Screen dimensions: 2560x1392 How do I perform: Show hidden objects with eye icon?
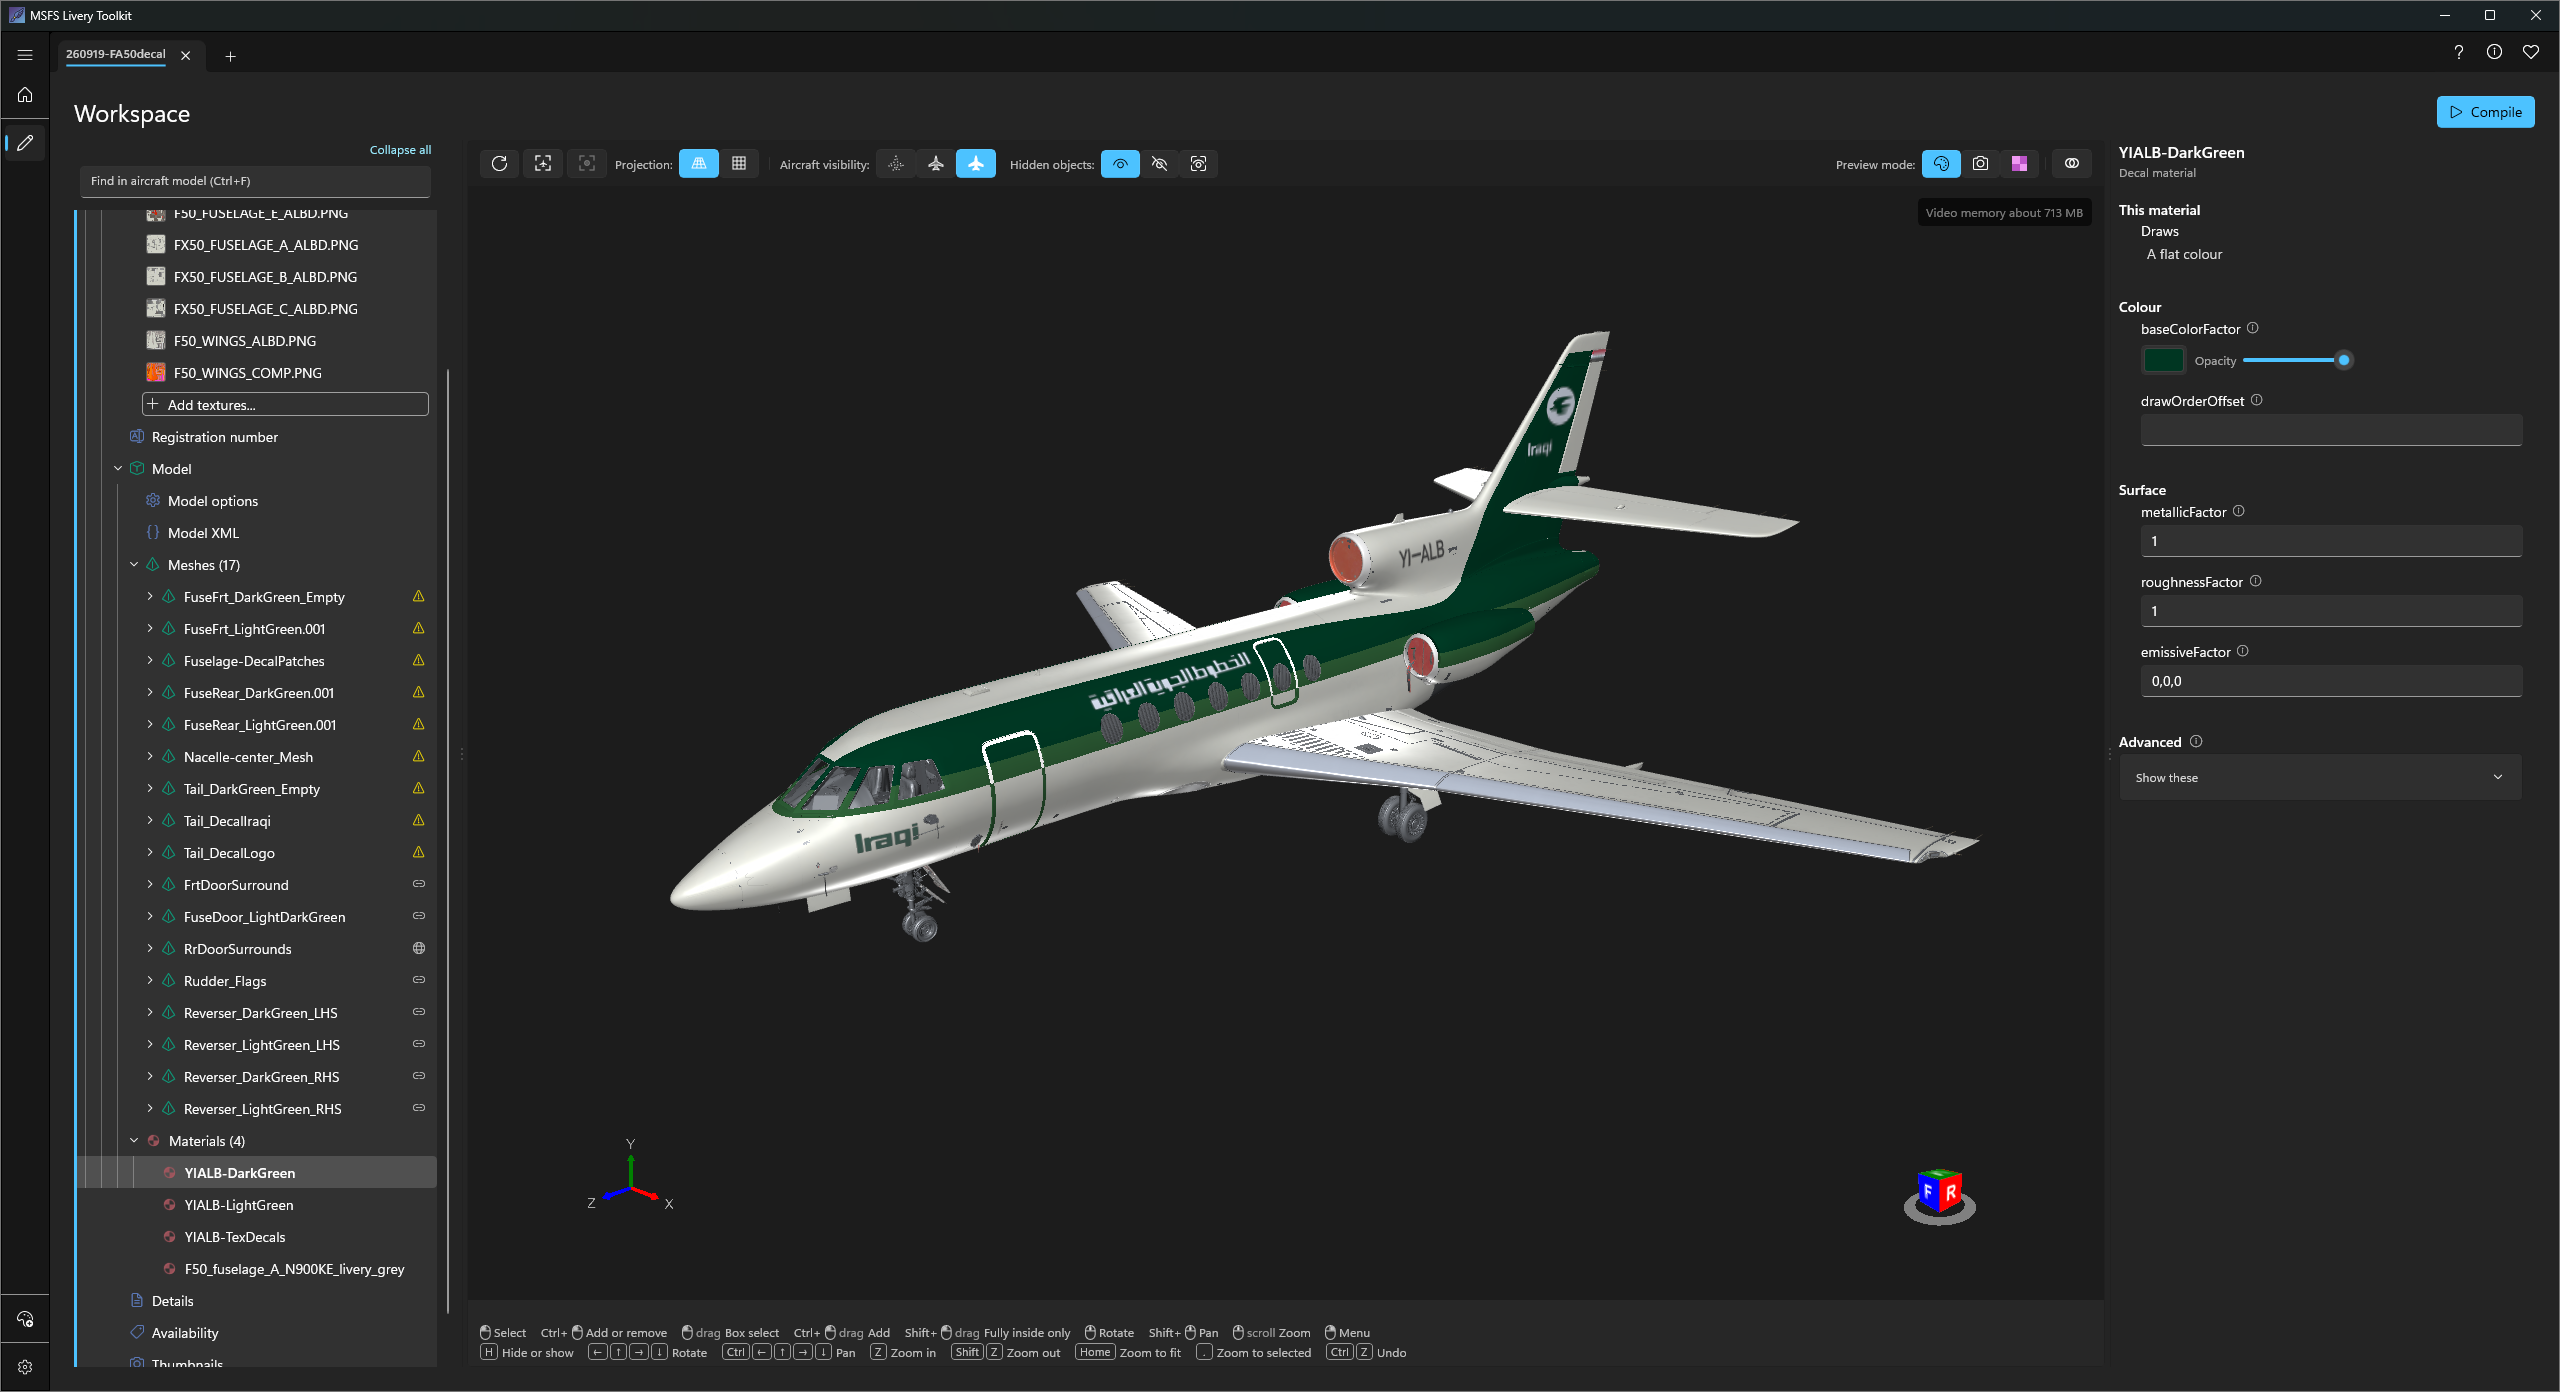pos(1120,164)
